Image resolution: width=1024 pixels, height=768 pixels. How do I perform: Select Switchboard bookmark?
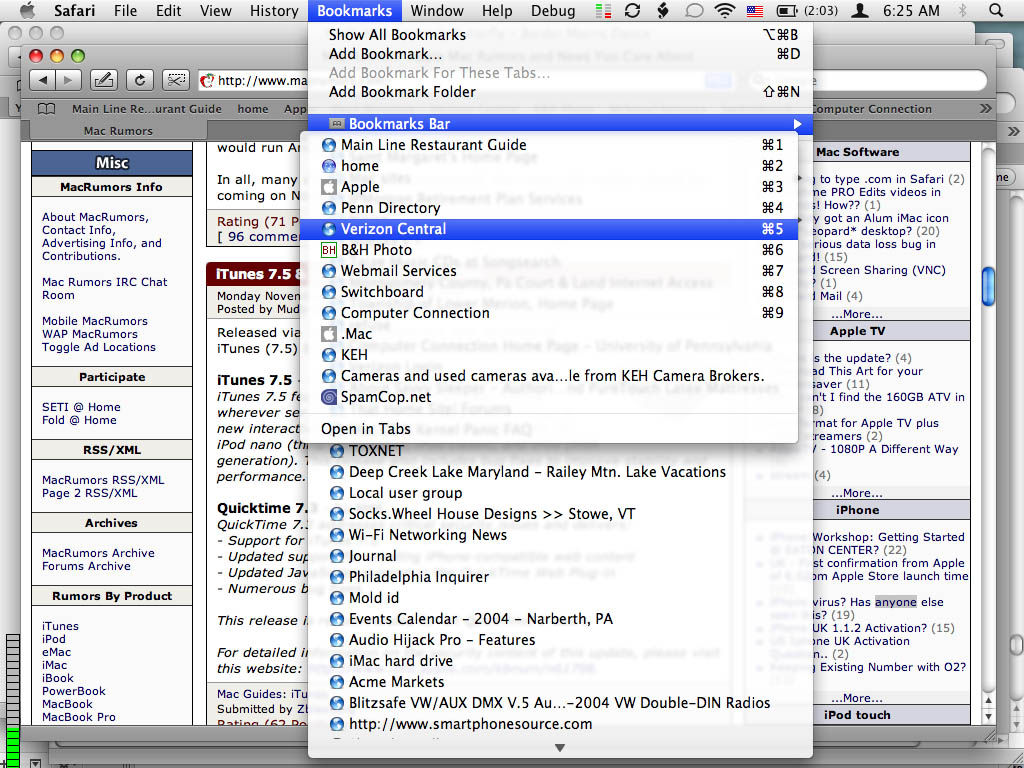pos(549,292)
